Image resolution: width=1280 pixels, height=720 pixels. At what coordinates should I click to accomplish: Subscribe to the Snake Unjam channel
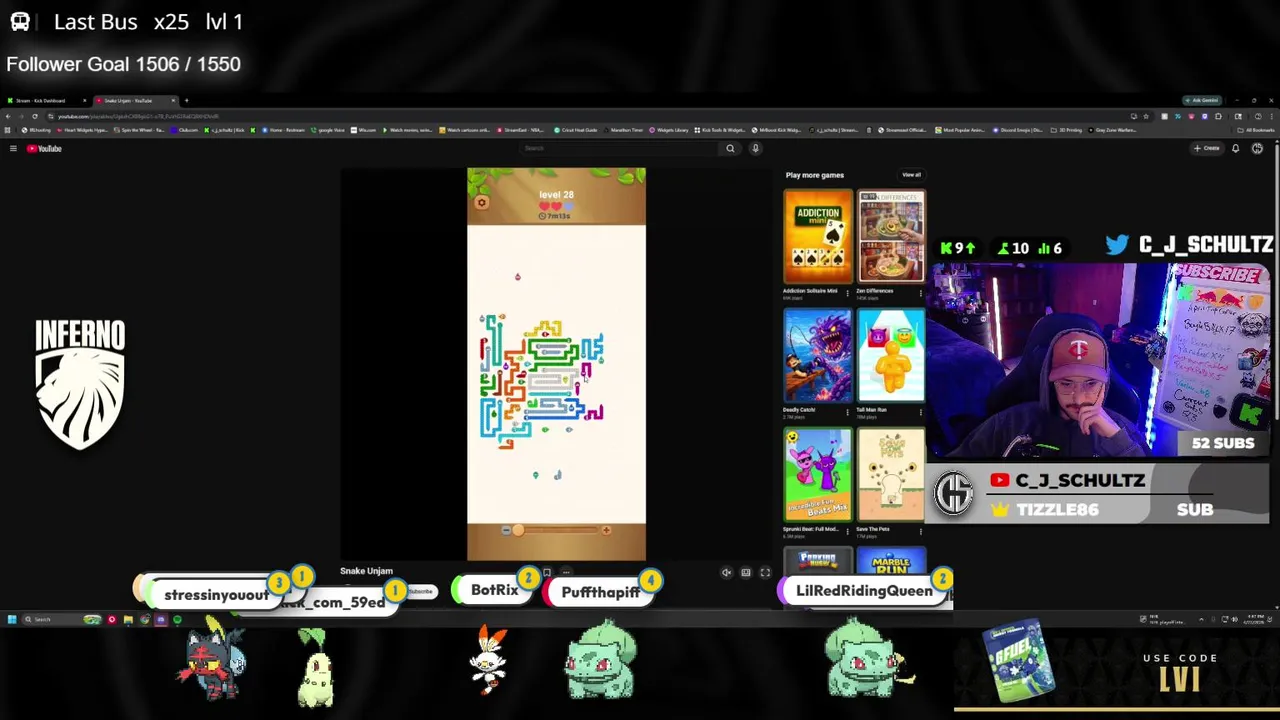click(421, 591)
